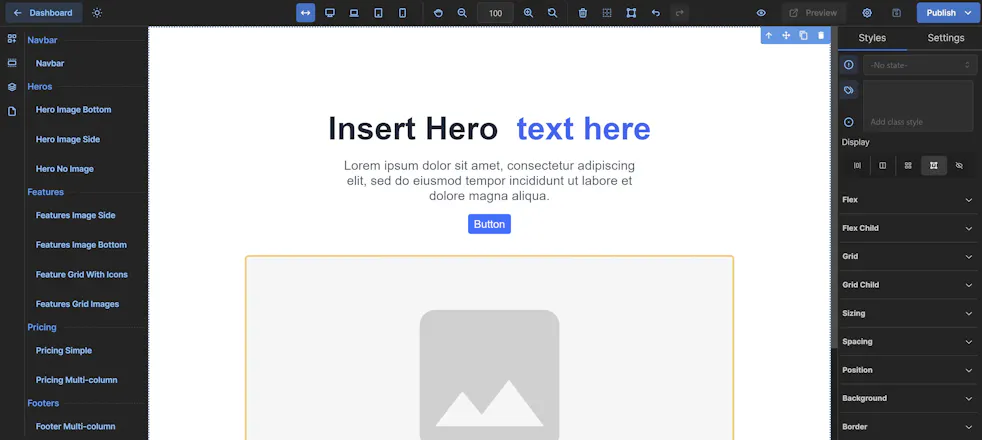
Task: Expand the Spacing section
Action: click(x=908, y=342)
